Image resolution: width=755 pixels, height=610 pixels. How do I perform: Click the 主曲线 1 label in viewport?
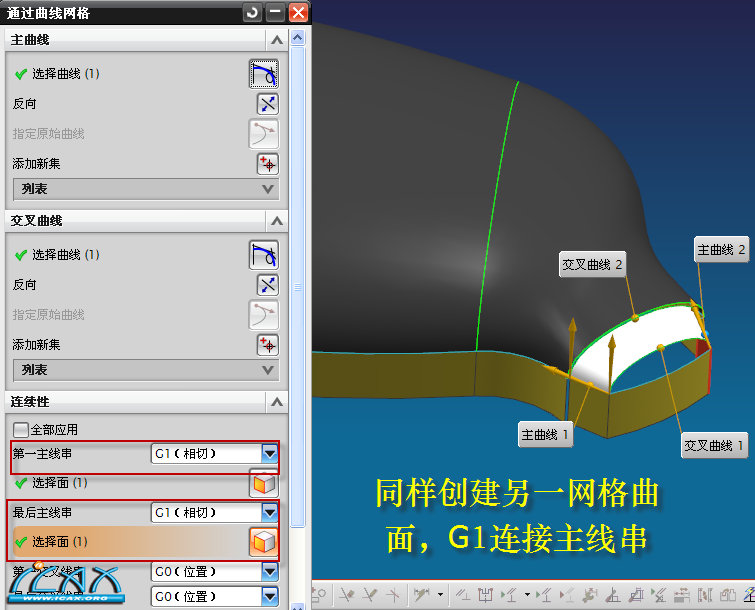tap(546, 435)
